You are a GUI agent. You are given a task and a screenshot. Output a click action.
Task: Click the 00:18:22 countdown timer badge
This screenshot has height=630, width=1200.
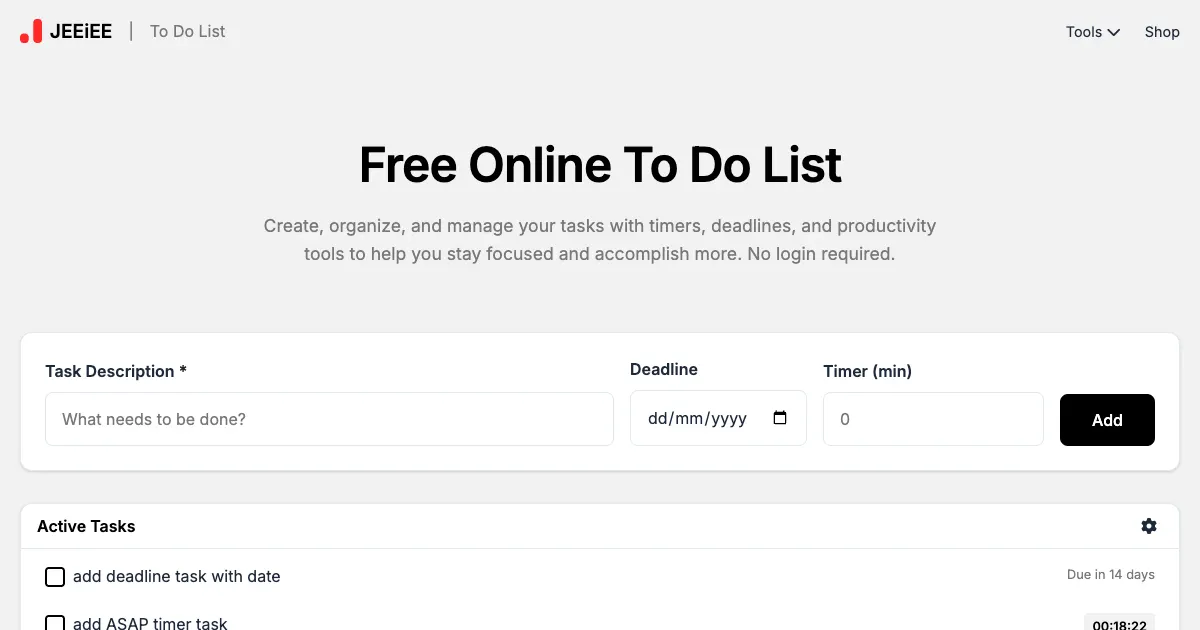[1119, 622]
